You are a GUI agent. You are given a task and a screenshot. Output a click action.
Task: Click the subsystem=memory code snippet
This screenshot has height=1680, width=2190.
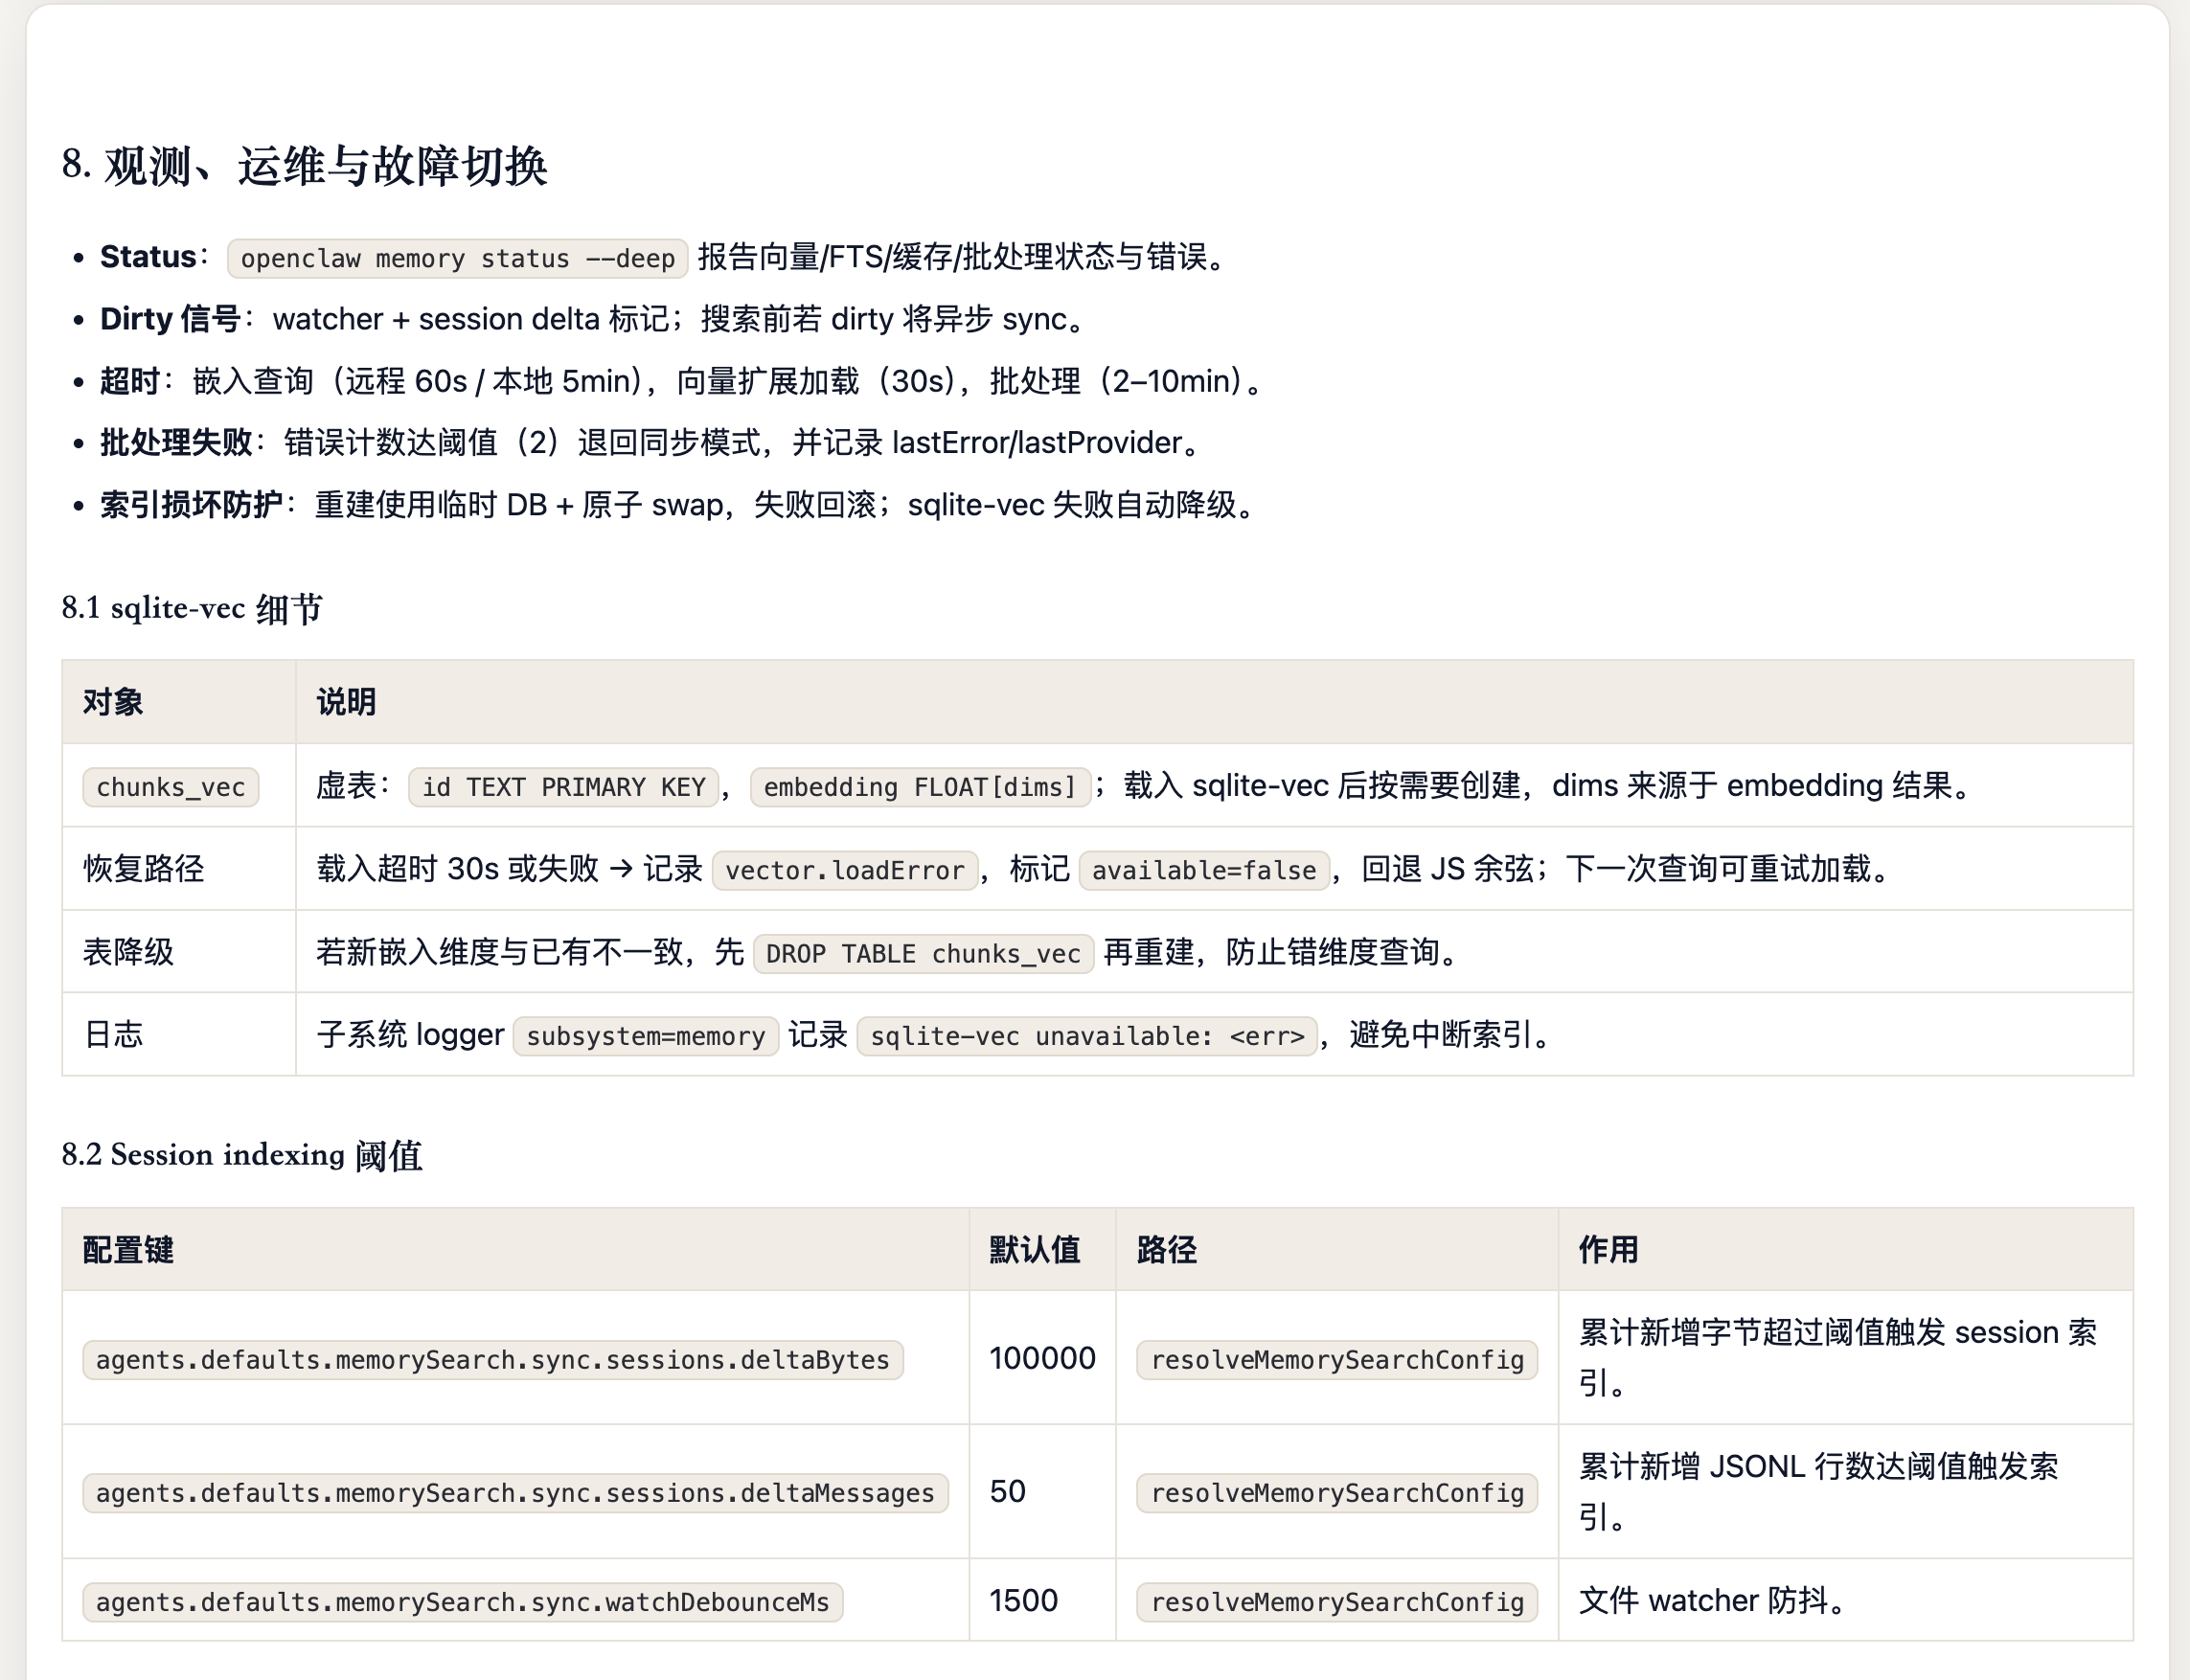point(645,1036)
